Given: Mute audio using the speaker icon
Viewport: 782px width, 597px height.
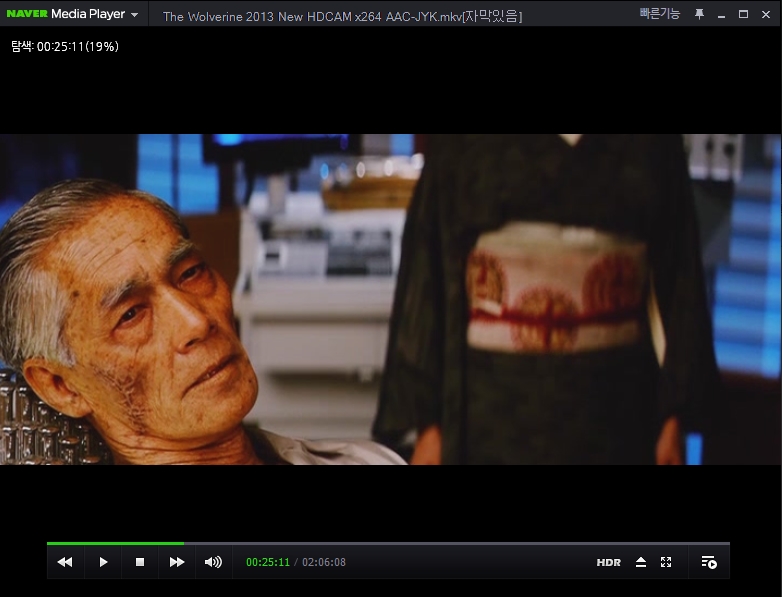Looking at the screenshot, I should [x=213, y=562].
